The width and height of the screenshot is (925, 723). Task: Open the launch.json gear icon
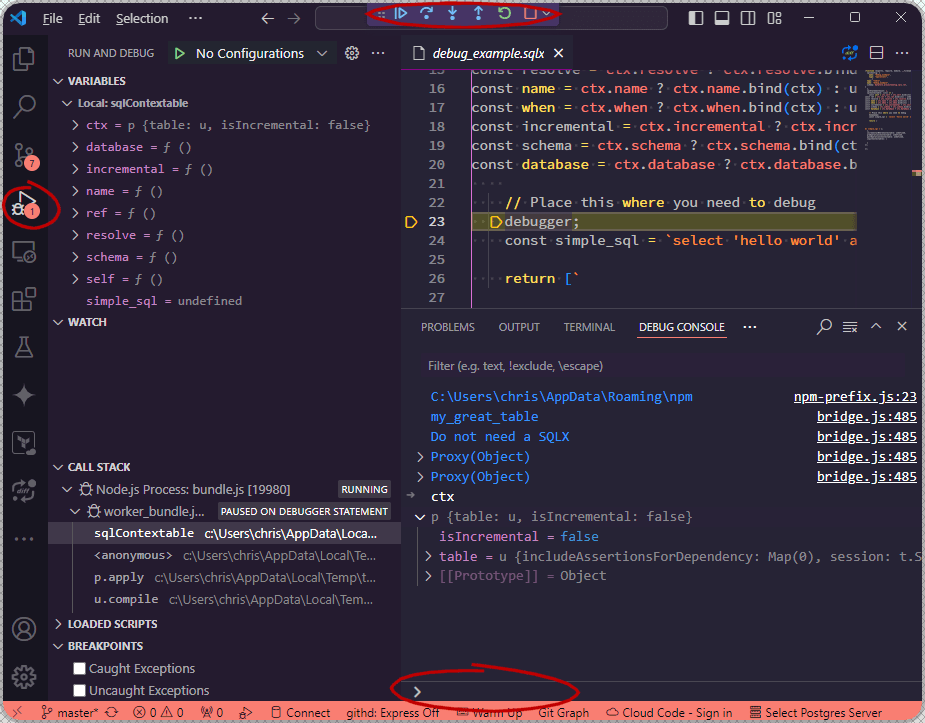[352, 53]
